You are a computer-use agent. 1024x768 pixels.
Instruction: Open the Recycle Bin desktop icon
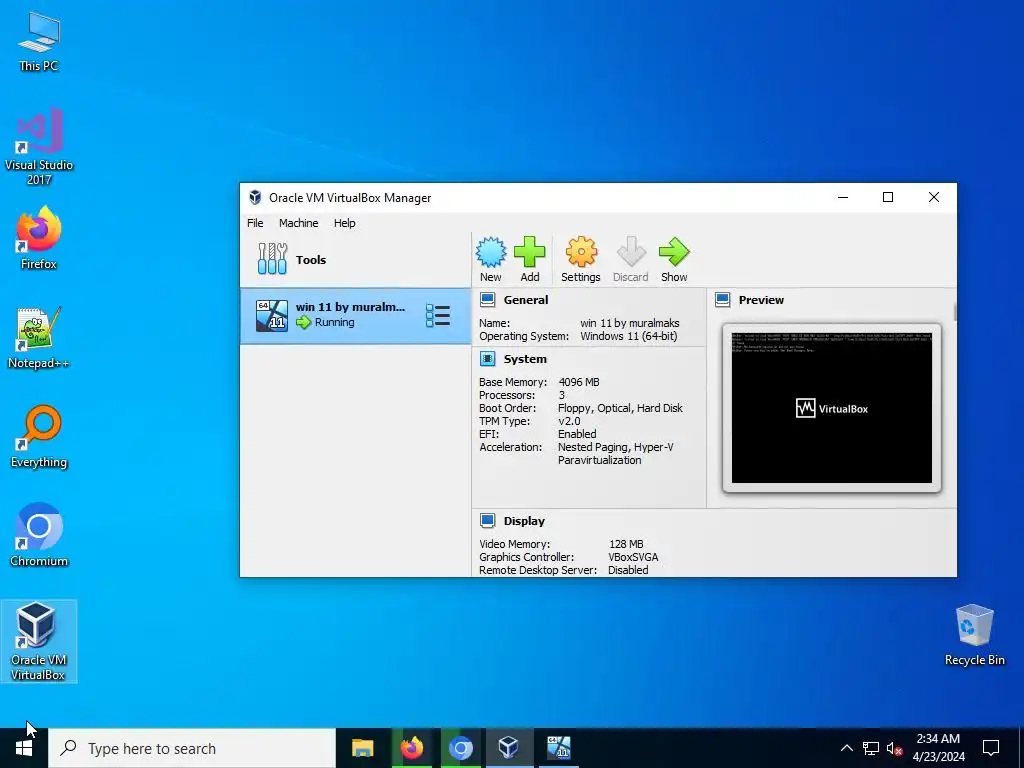pyautogui.click(x=974, y=635)
